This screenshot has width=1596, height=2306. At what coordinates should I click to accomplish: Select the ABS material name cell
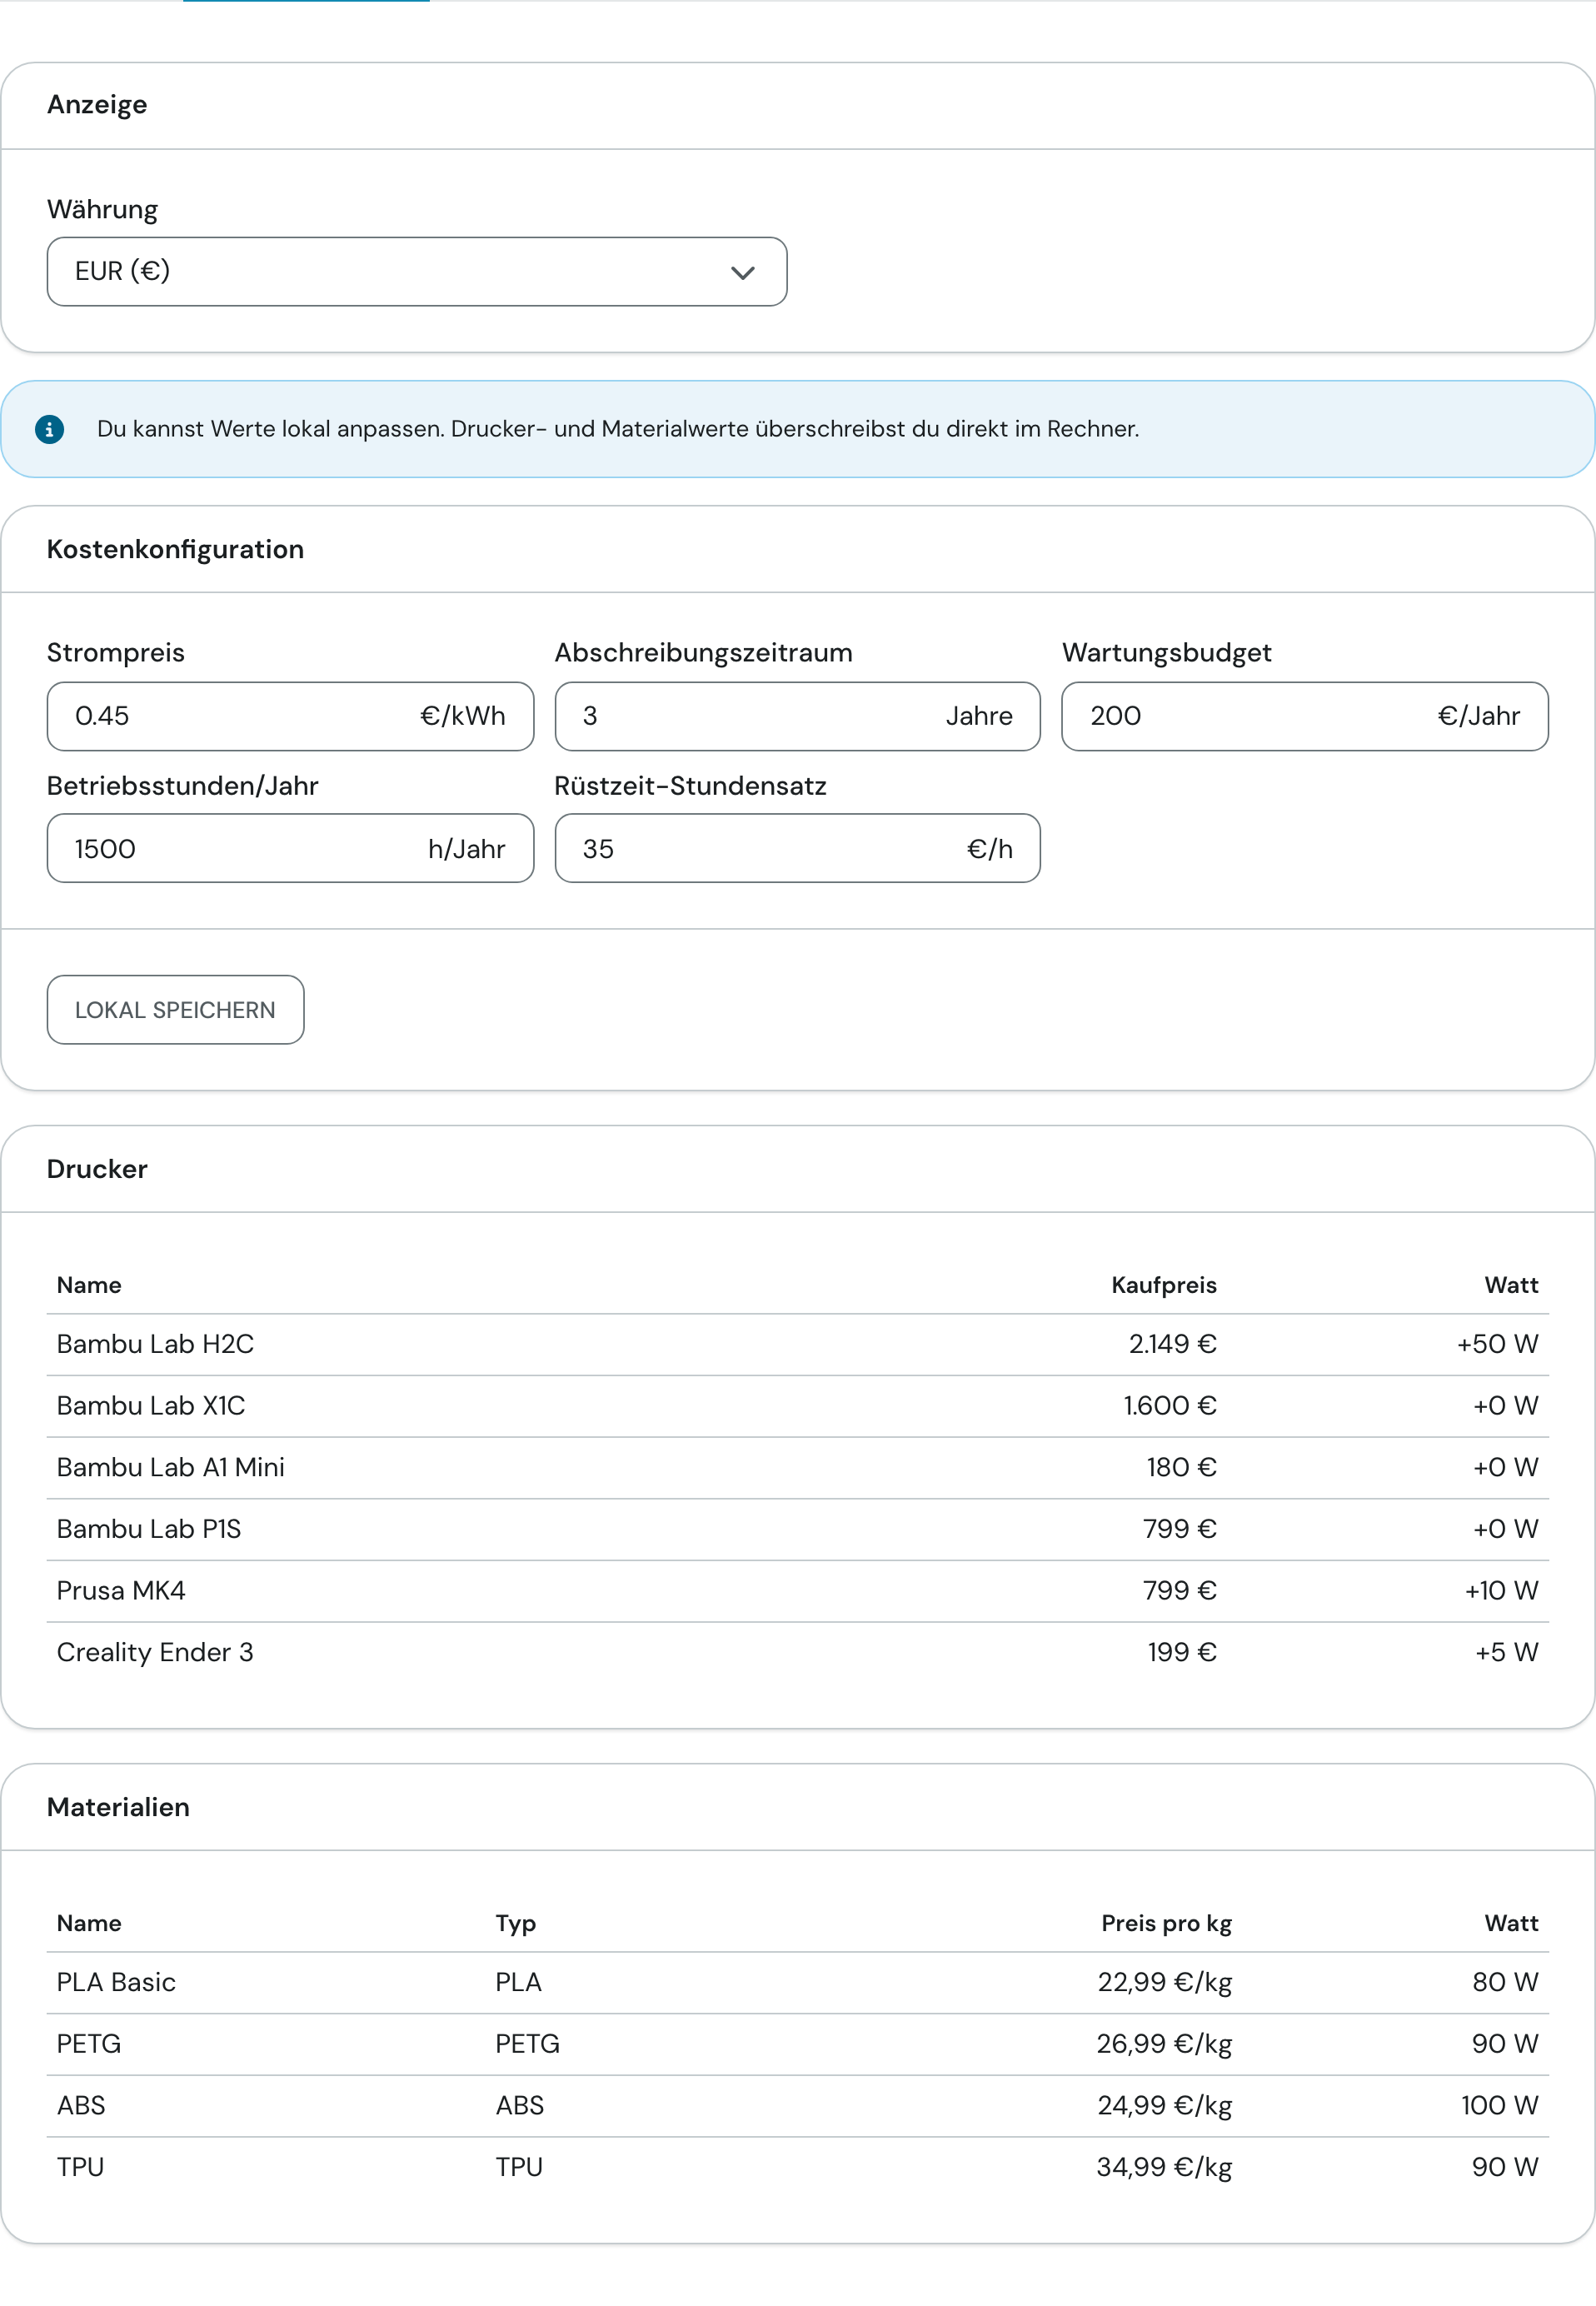[x=81, y=2106]
